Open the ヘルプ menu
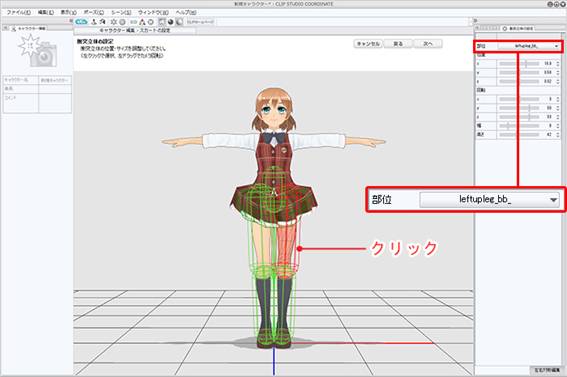The width and height of the screenshot is (567, 377). [186, 12]
